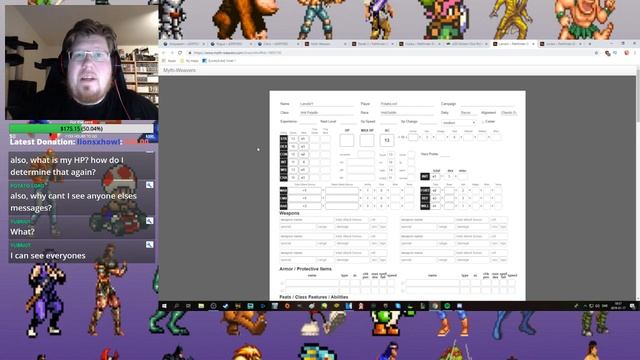Screen dimensions: 640x360
Task: Open the size dropdown showing medium
Action: [x=459, y=122]
